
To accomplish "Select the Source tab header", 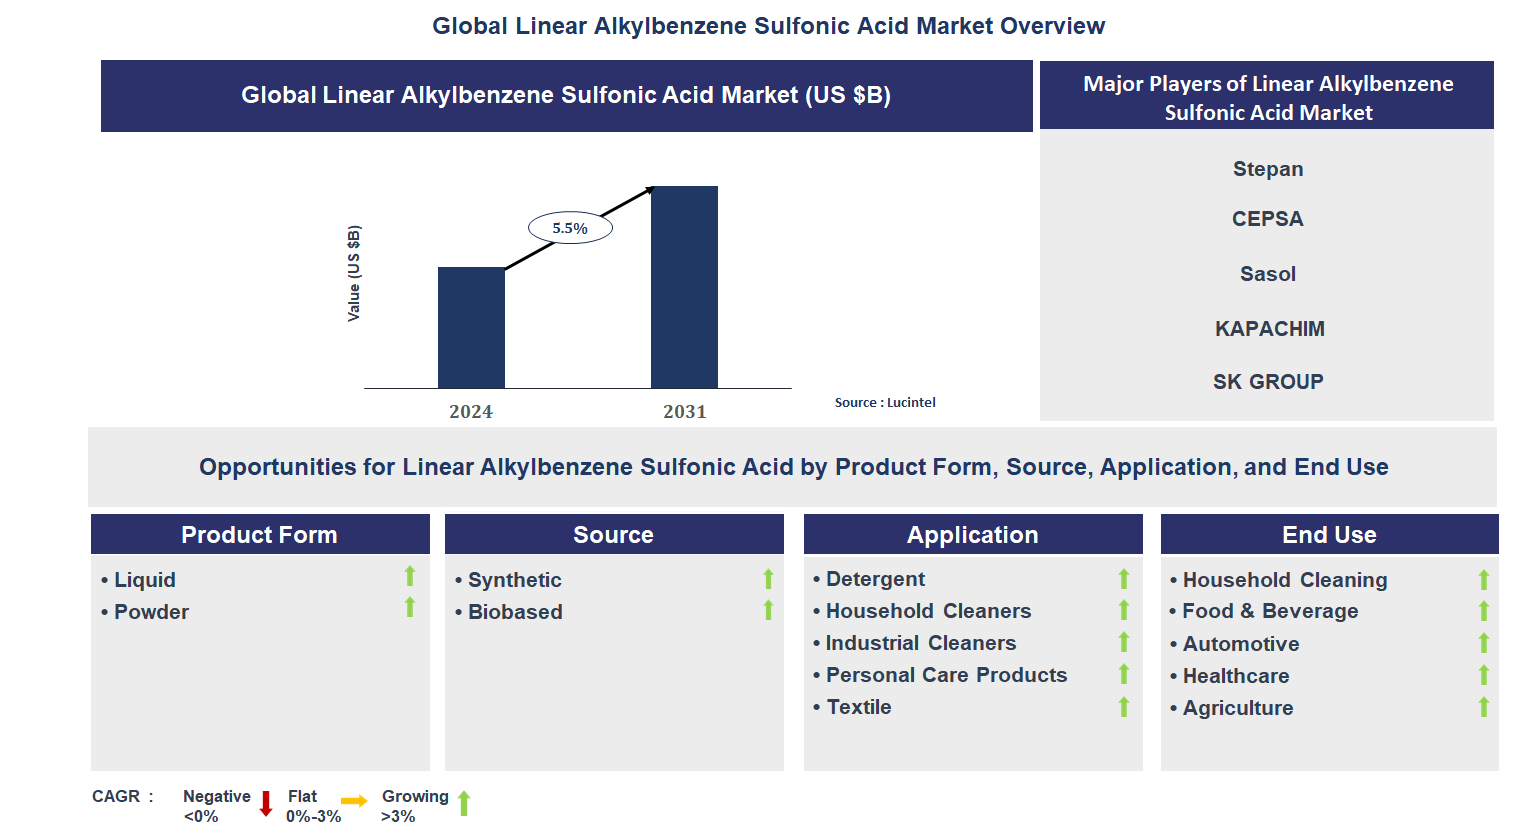I will [x=614, y=534].
